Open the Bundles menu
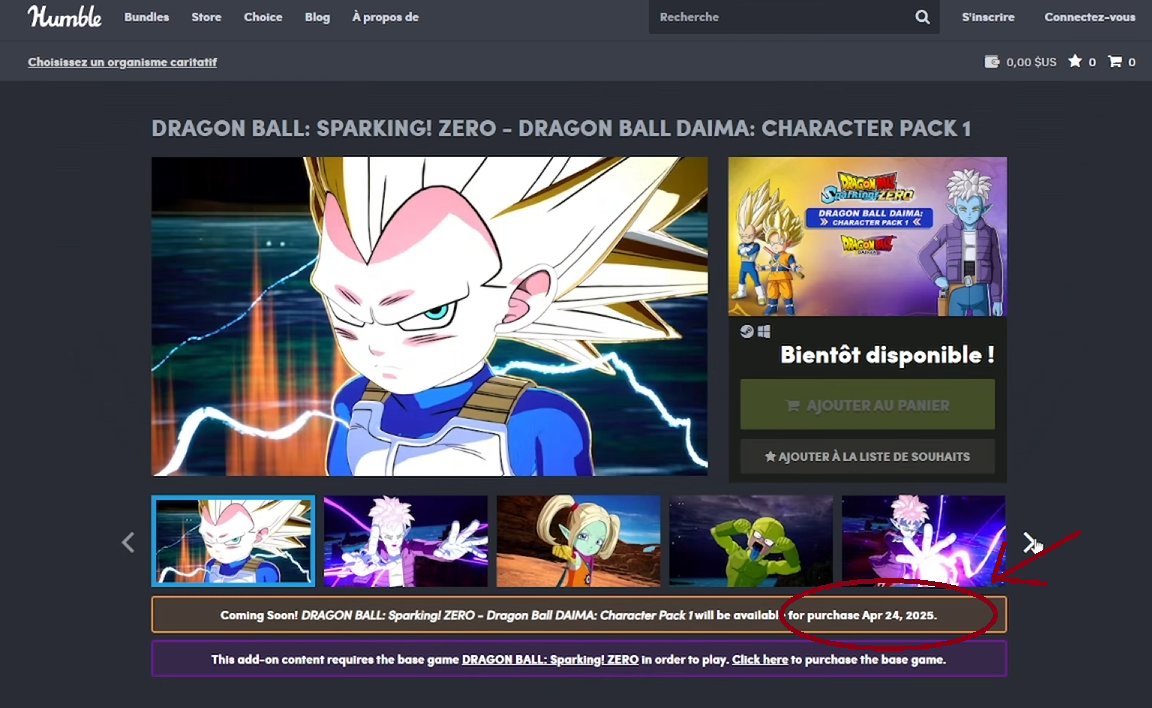 146,17
